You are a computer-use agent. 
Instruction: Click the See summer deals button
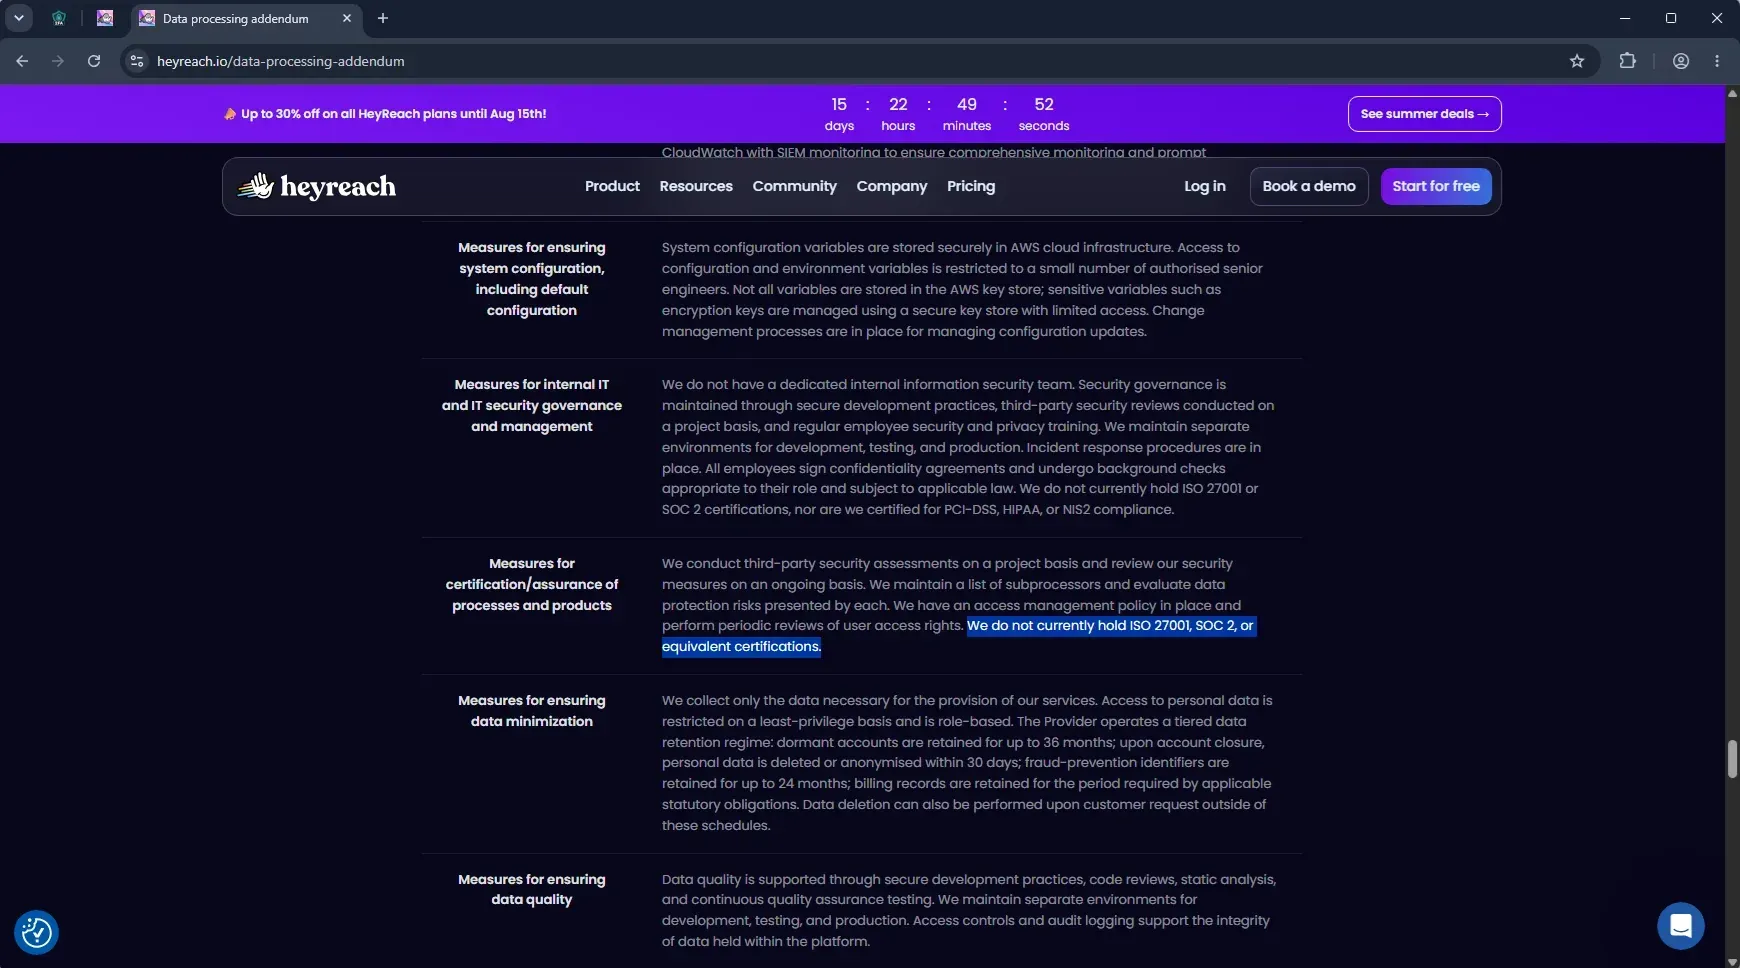1425,114
